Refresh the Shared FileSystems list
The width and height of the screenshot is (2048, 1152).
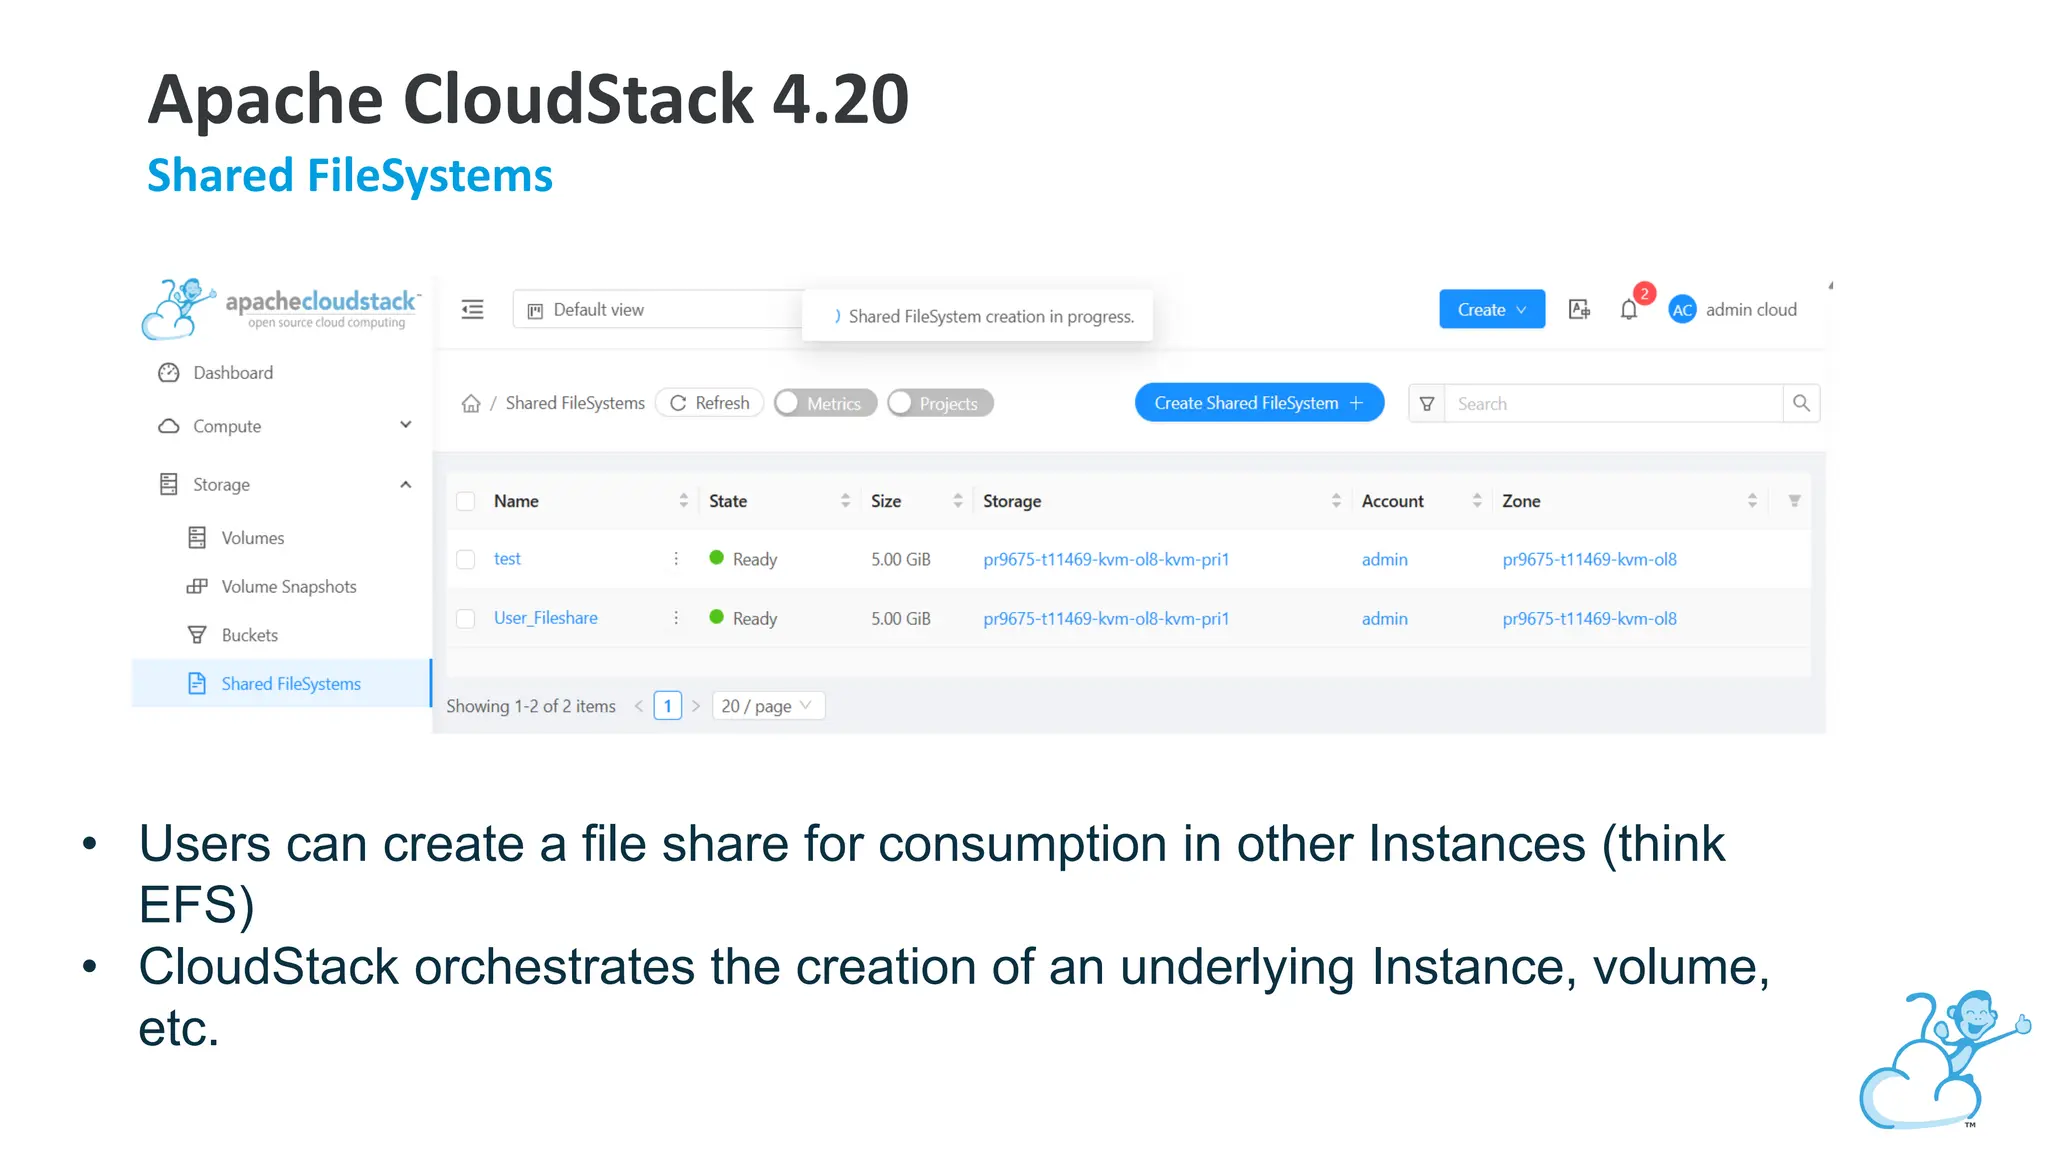709,403
